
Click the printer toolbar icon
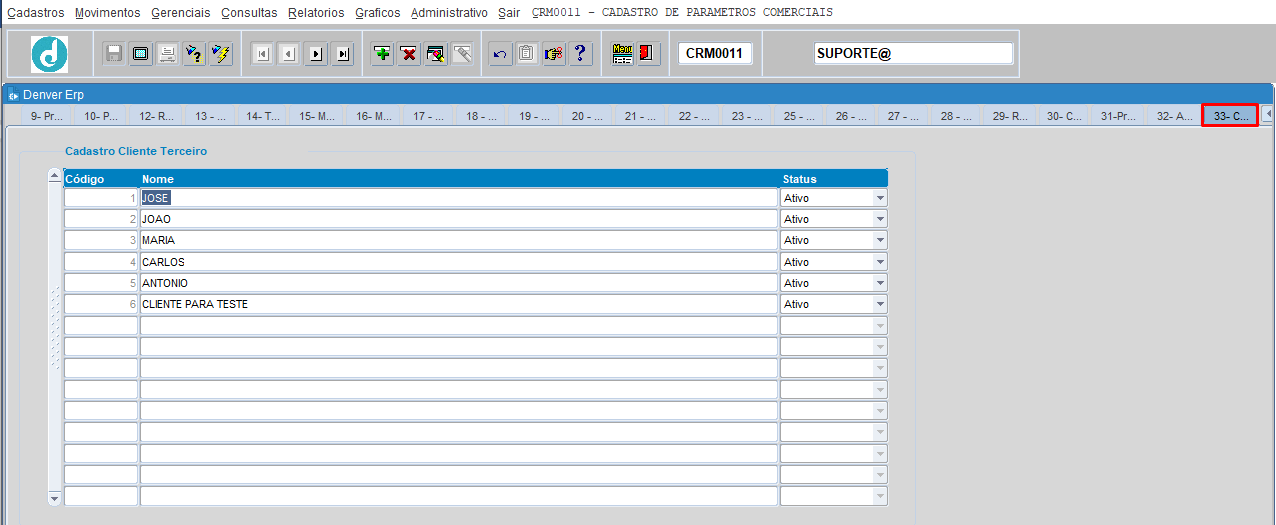(168, 54)
